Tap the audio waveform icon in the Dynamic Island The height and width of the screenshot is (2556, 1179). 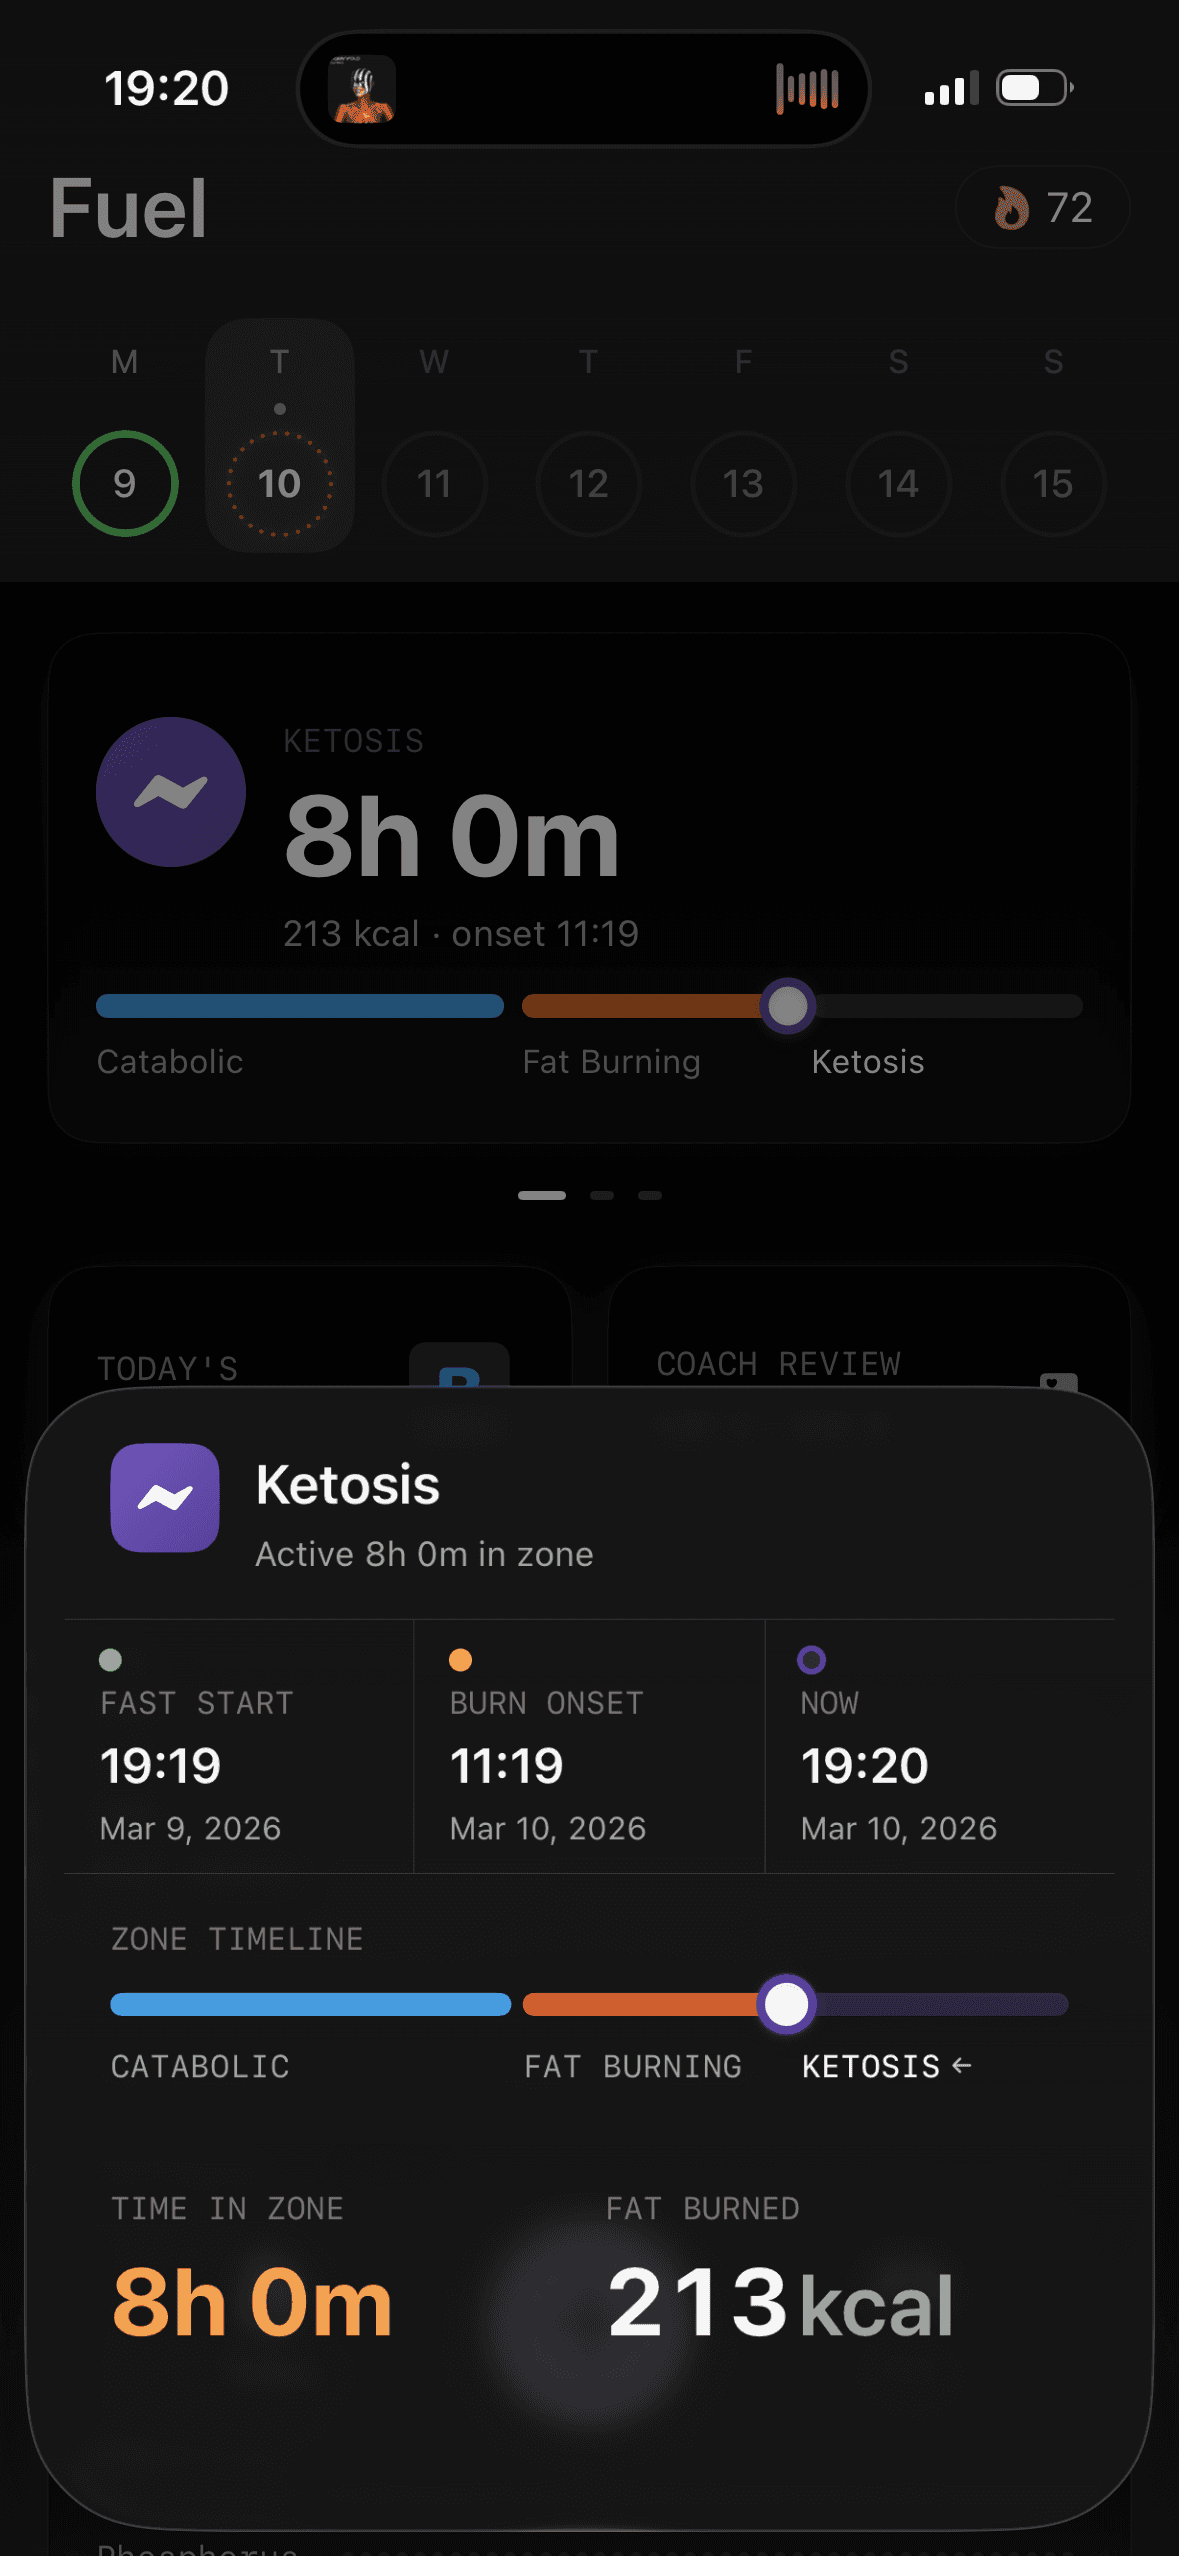(808, 88)
